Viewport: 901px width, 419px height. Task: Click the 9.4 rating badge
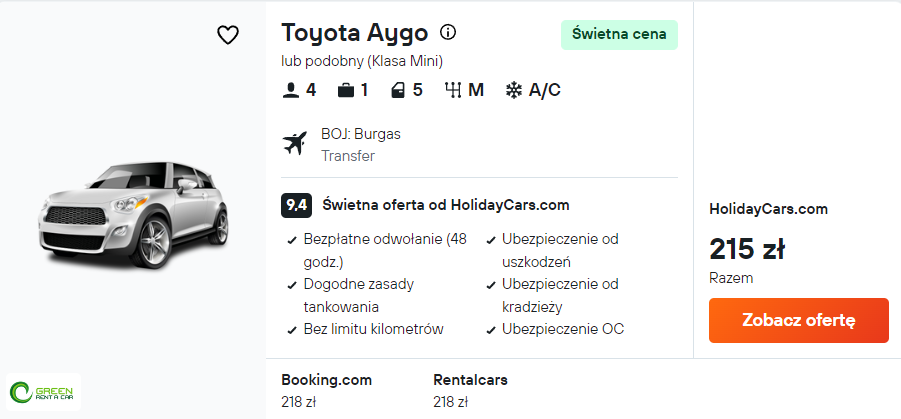tap(297, 205)
